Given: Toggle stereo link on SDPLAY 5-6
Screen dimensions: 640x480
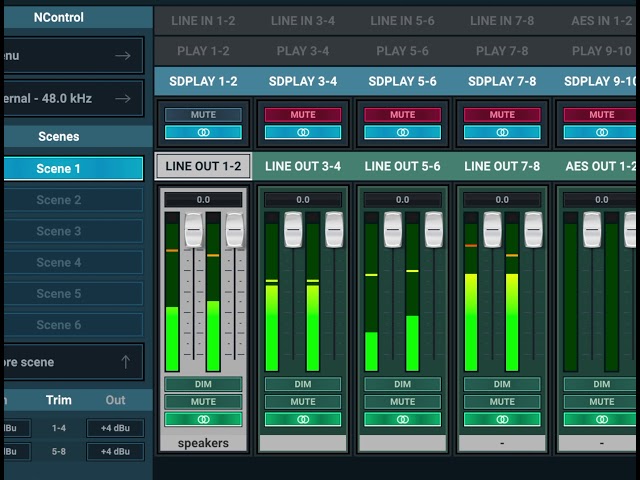Looking at the screenshot, I should (x=402, y=132).
